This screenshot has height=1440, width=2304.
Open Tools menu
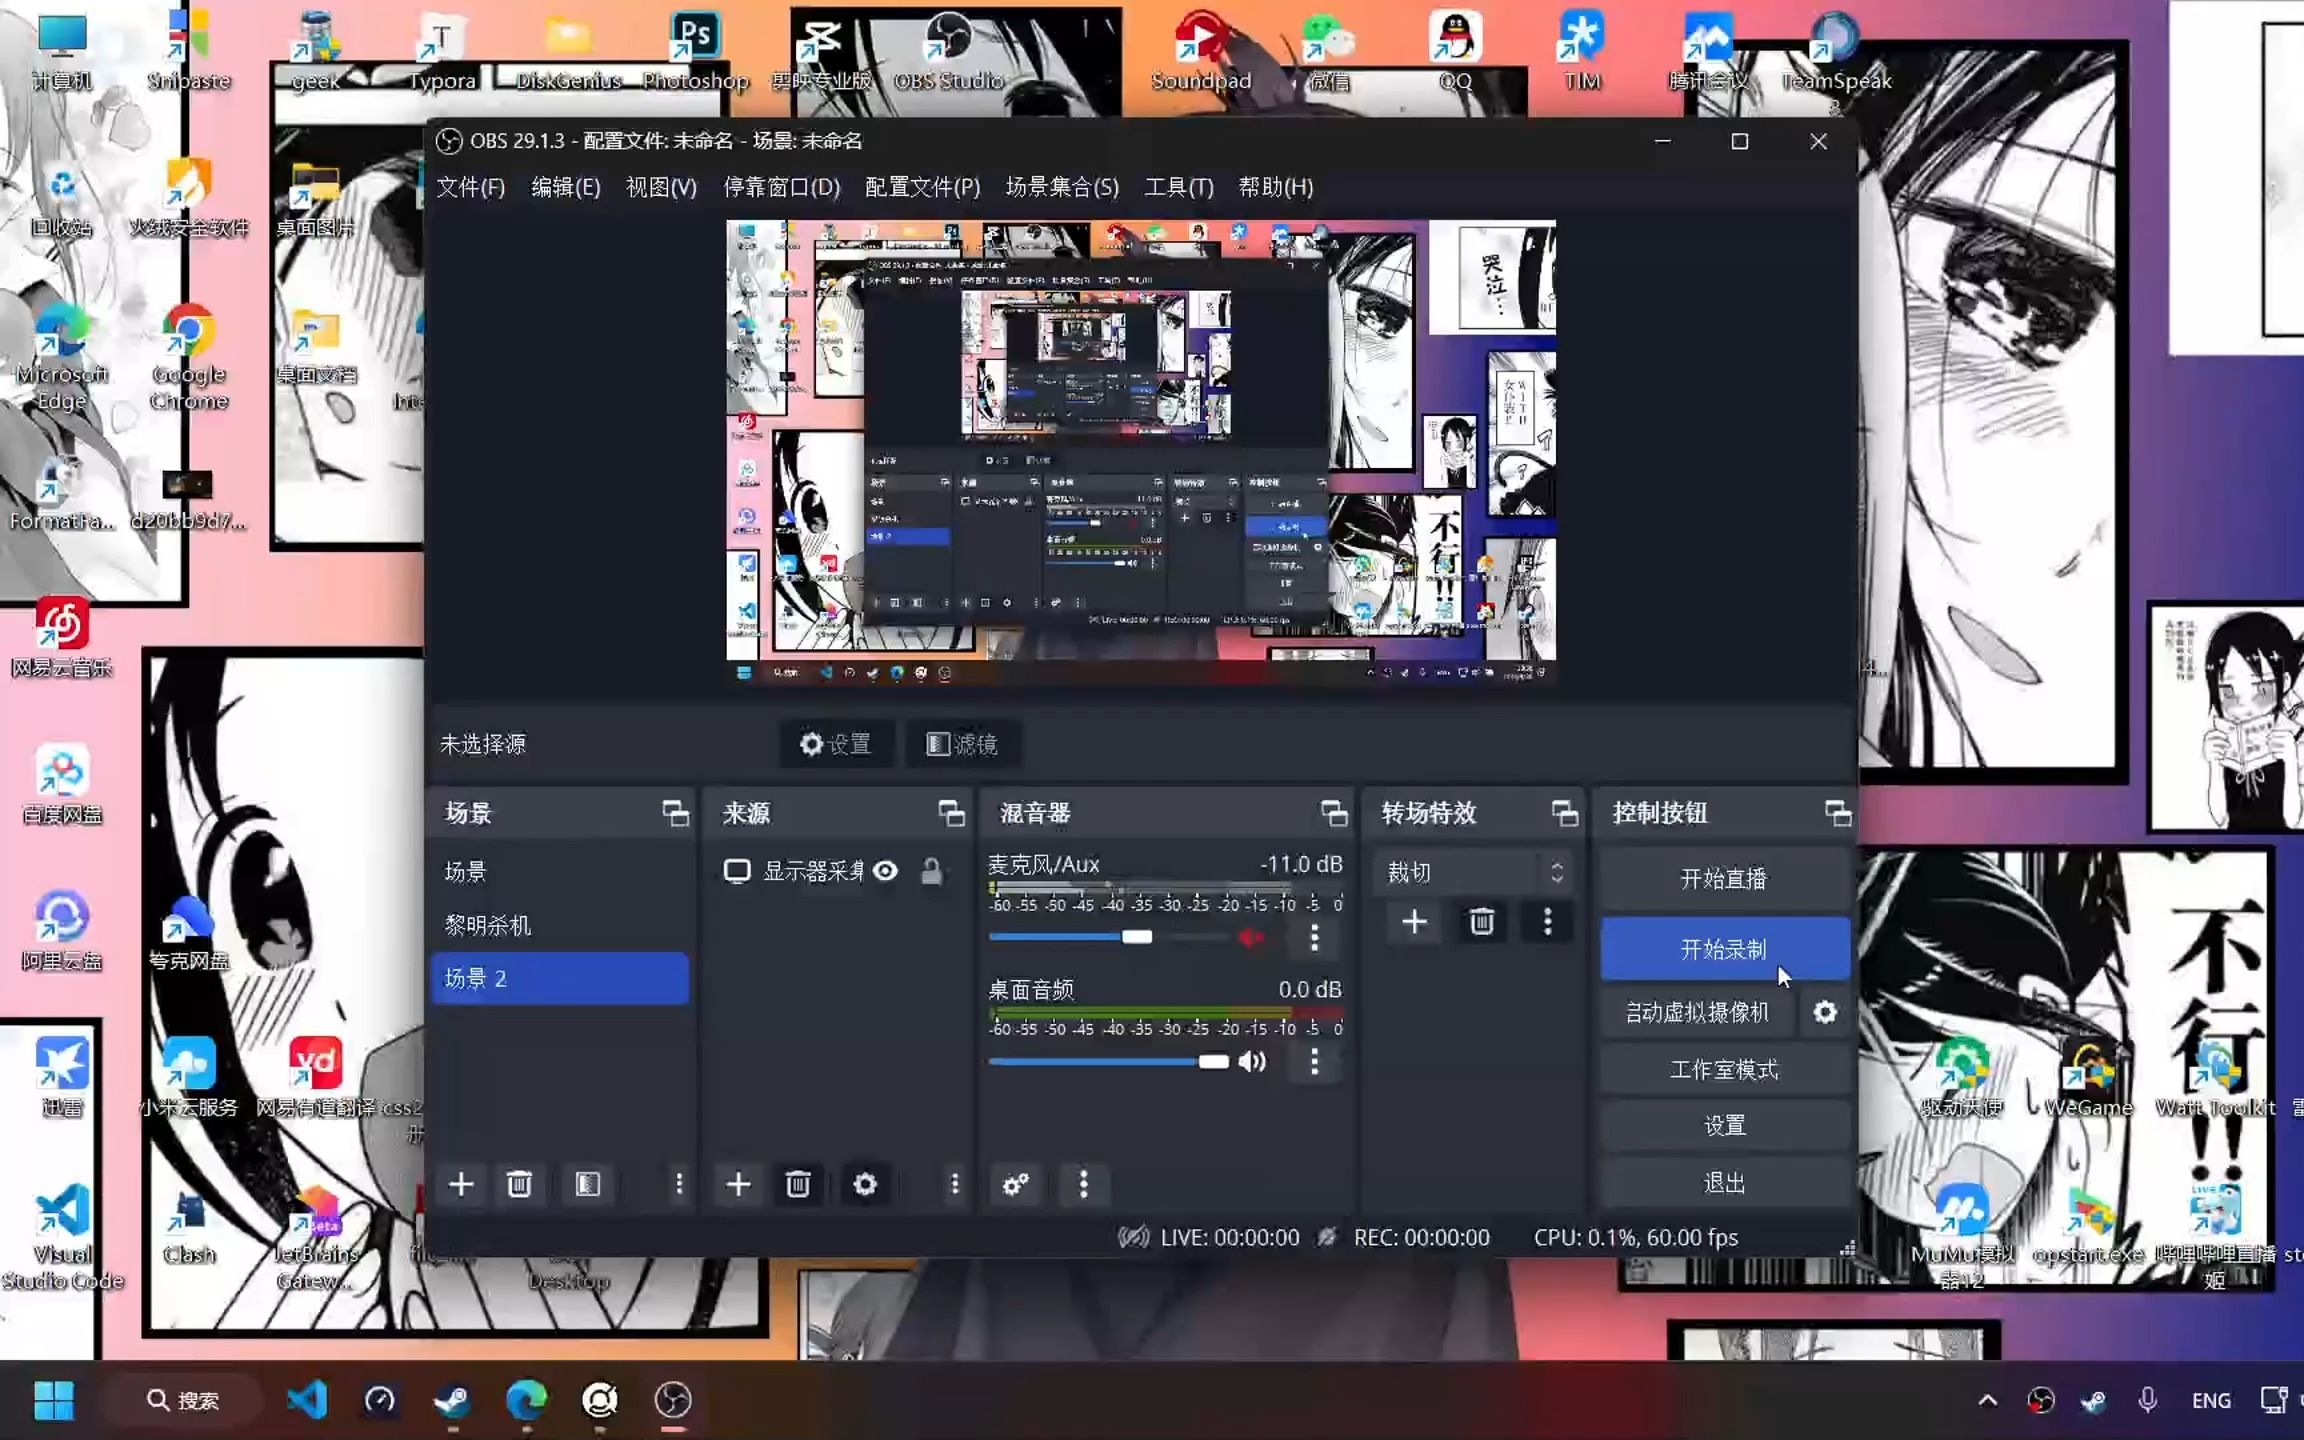tap(1178, 187)
